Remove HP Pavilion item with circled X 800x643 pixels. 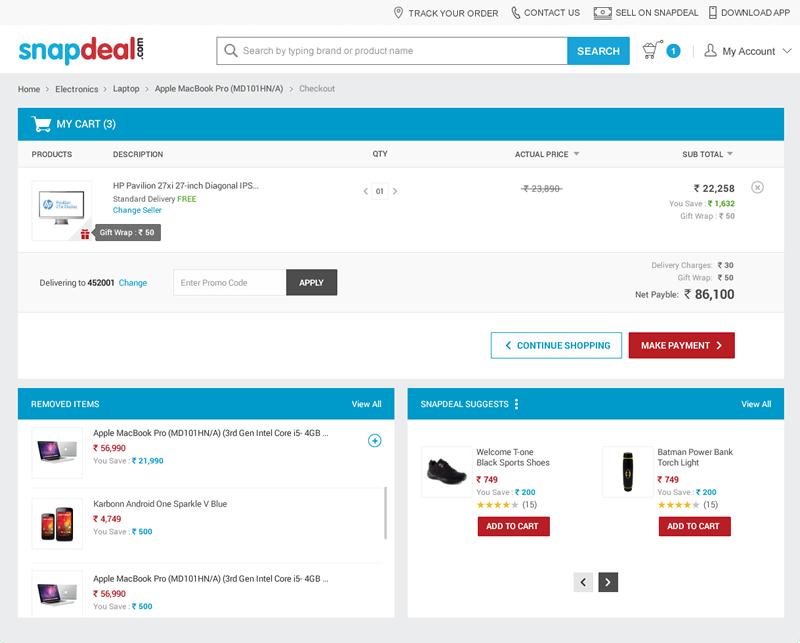pos(757,187)
